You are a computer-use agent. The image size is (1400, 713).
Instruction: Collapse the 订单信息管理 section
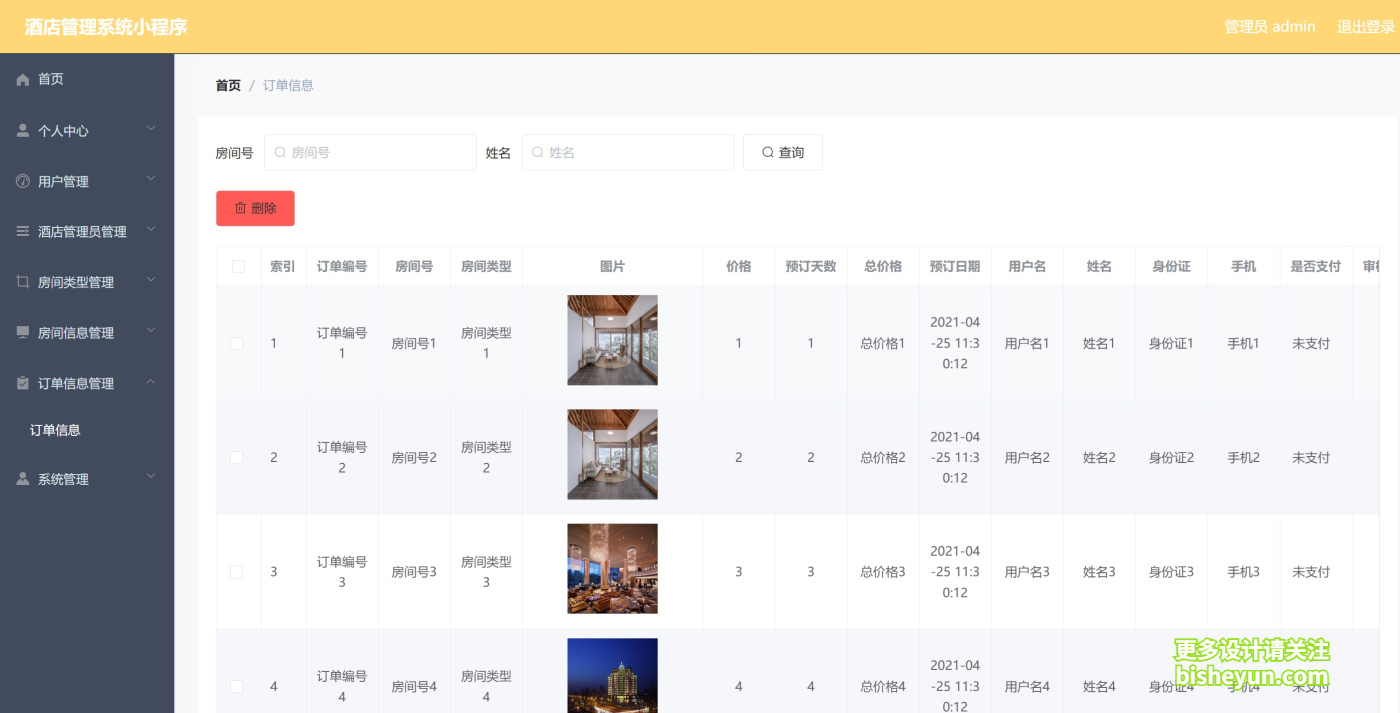(151, 383)
